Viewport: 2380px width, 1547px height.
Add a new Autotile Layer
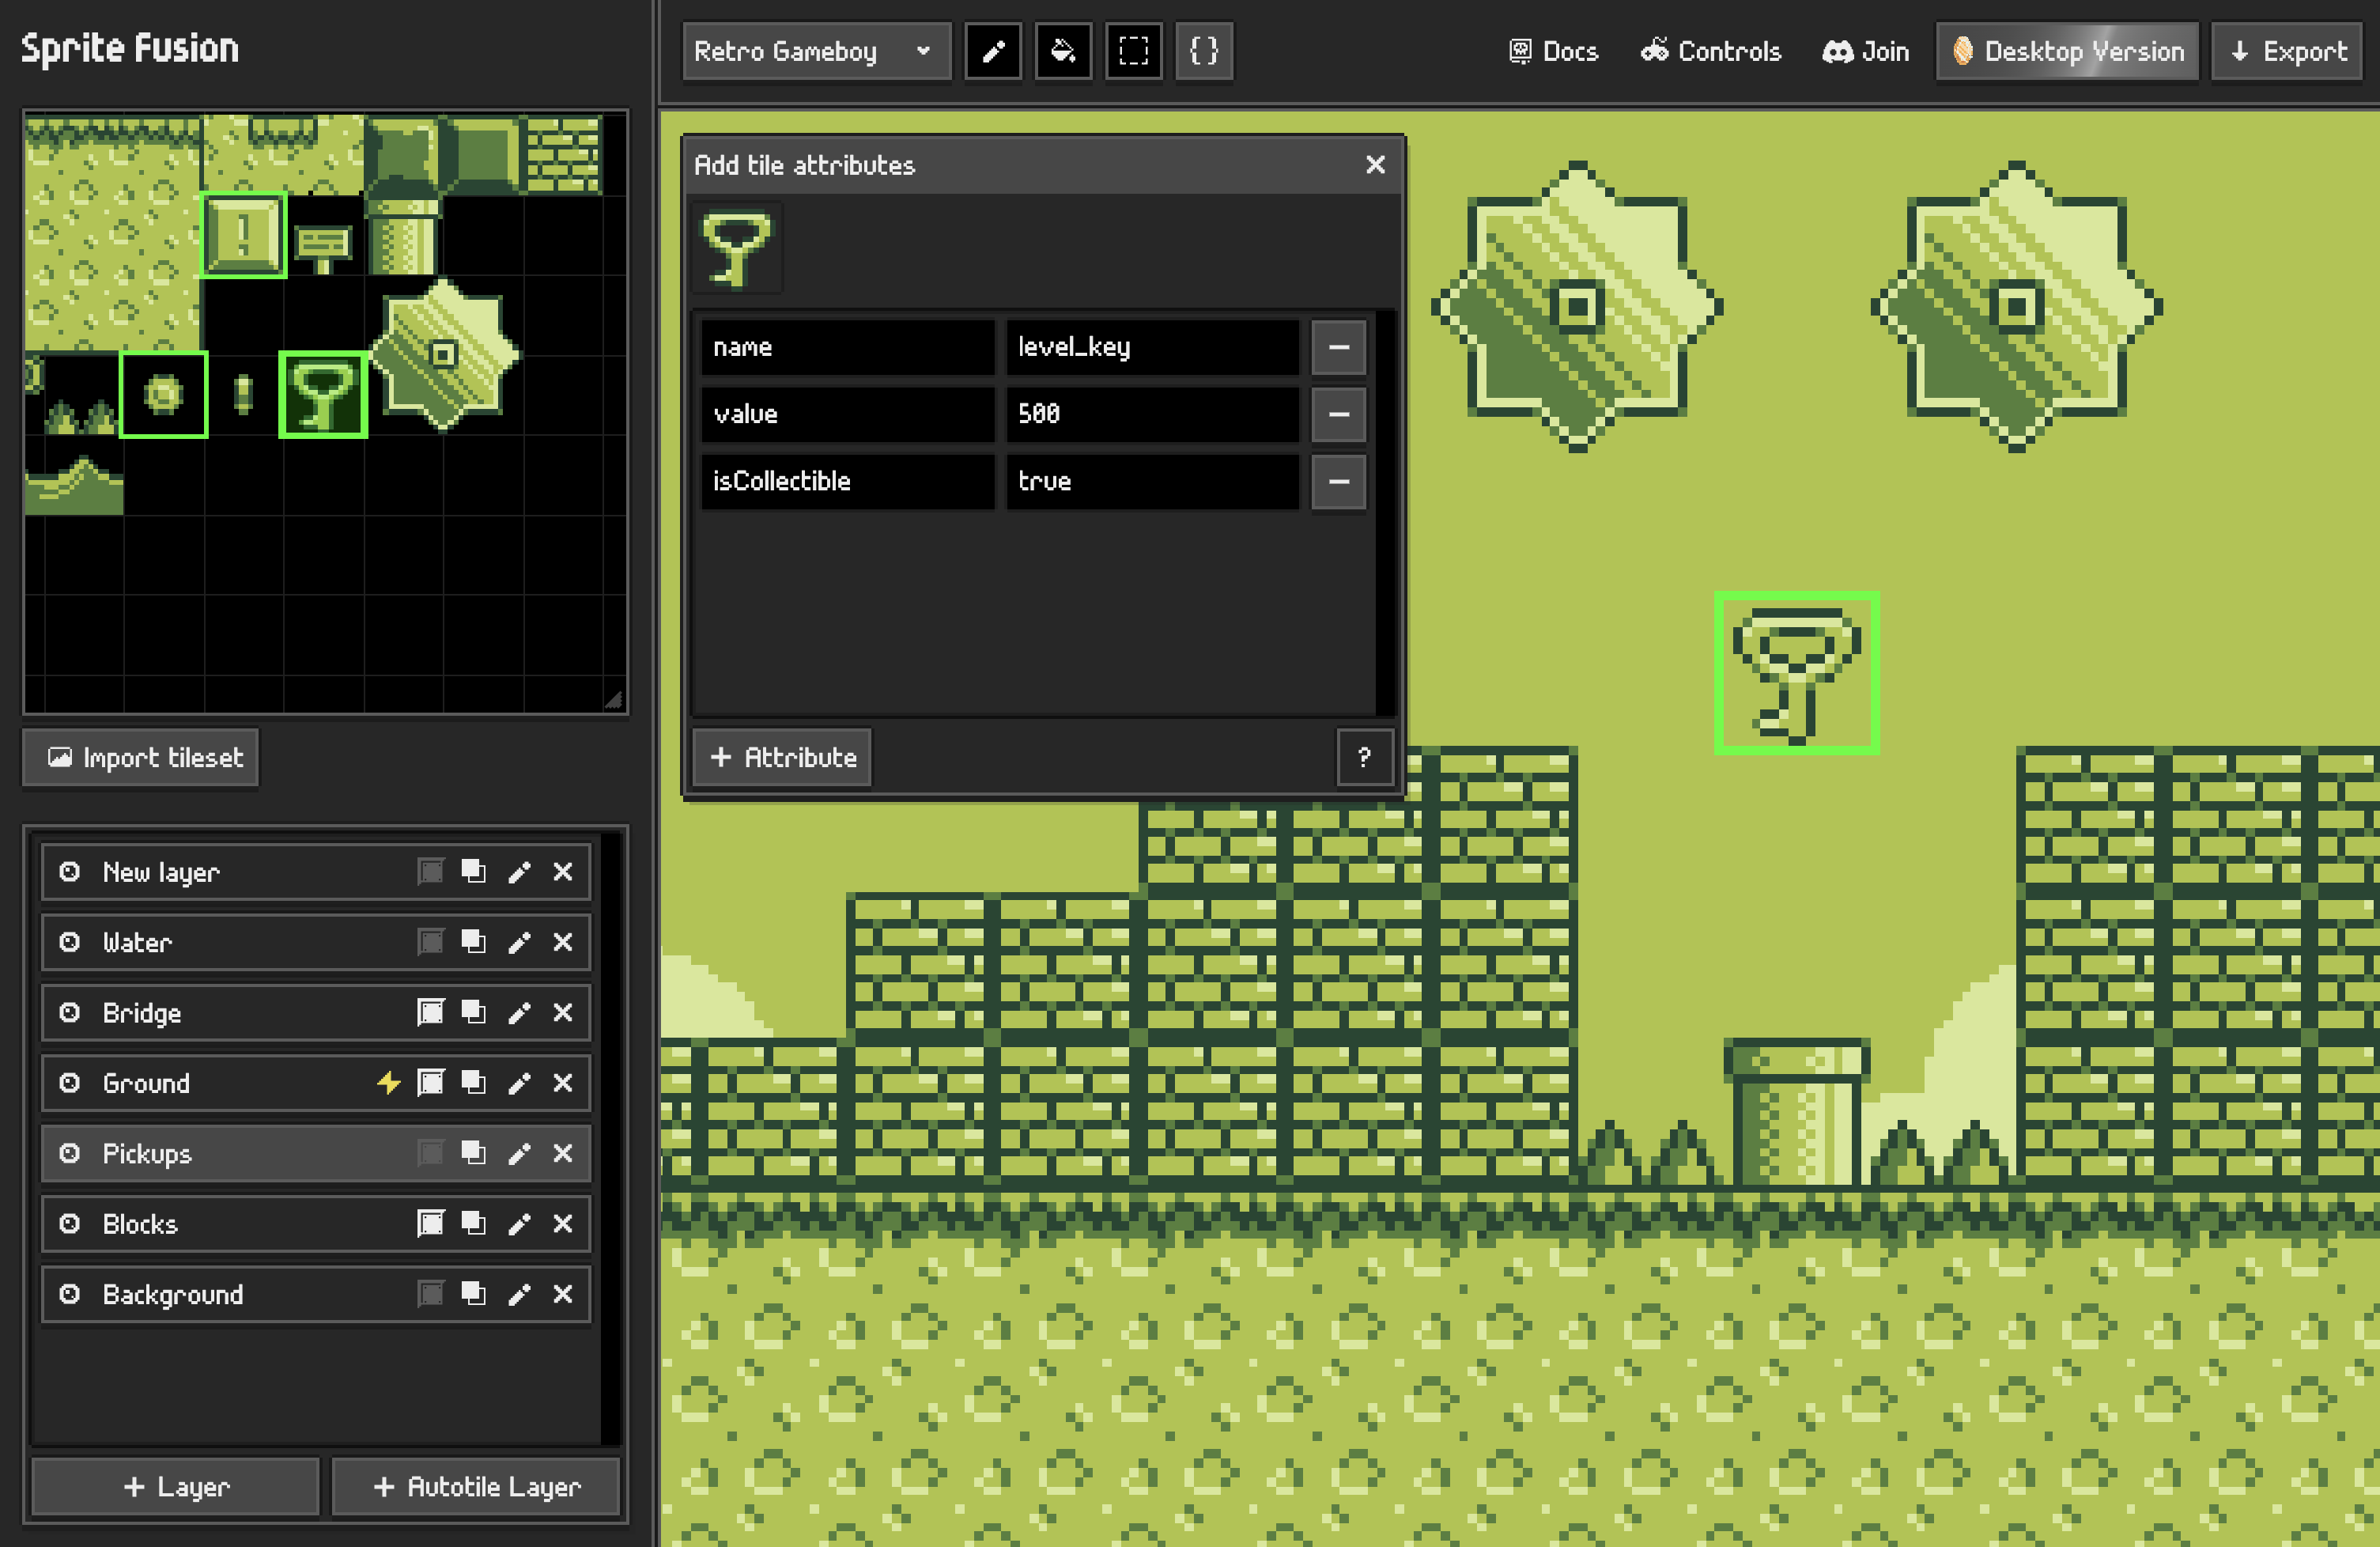point(476,1487)
